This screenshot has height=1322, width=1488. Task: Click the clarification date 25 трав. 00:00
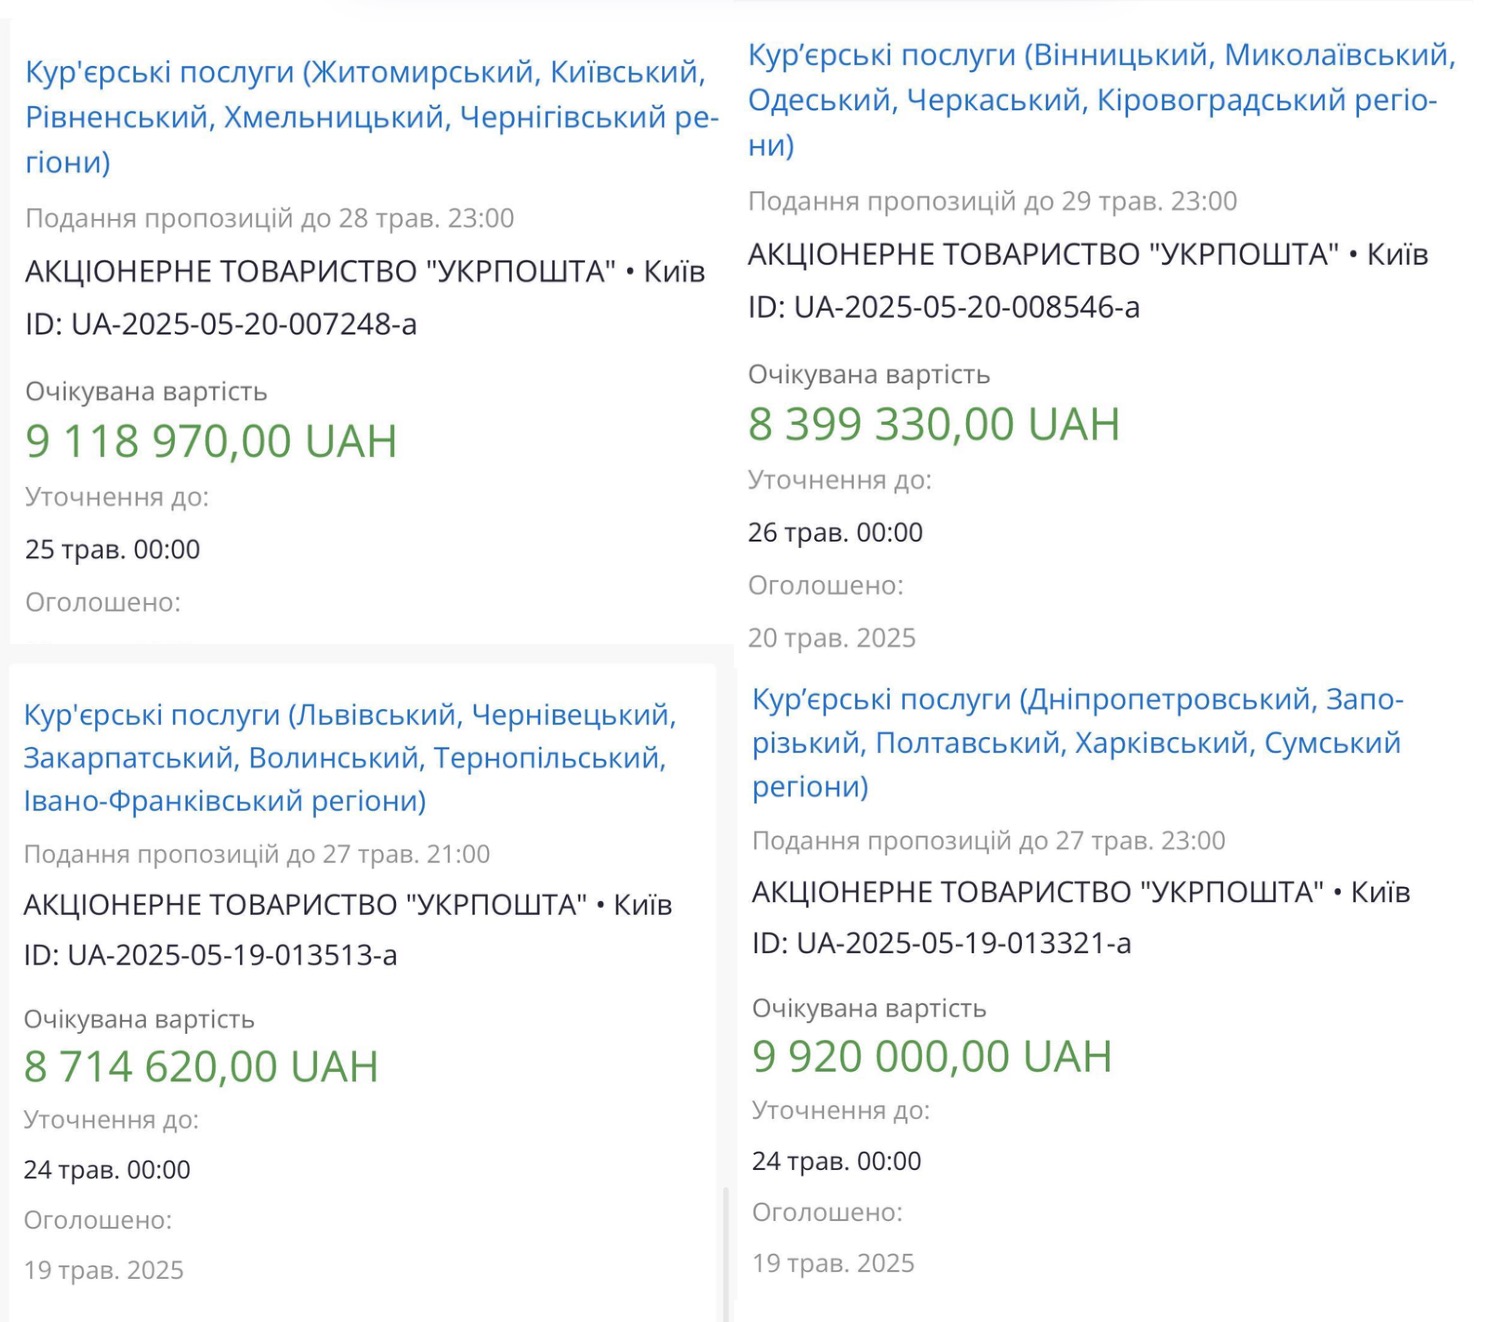click(x=112, y=549)
